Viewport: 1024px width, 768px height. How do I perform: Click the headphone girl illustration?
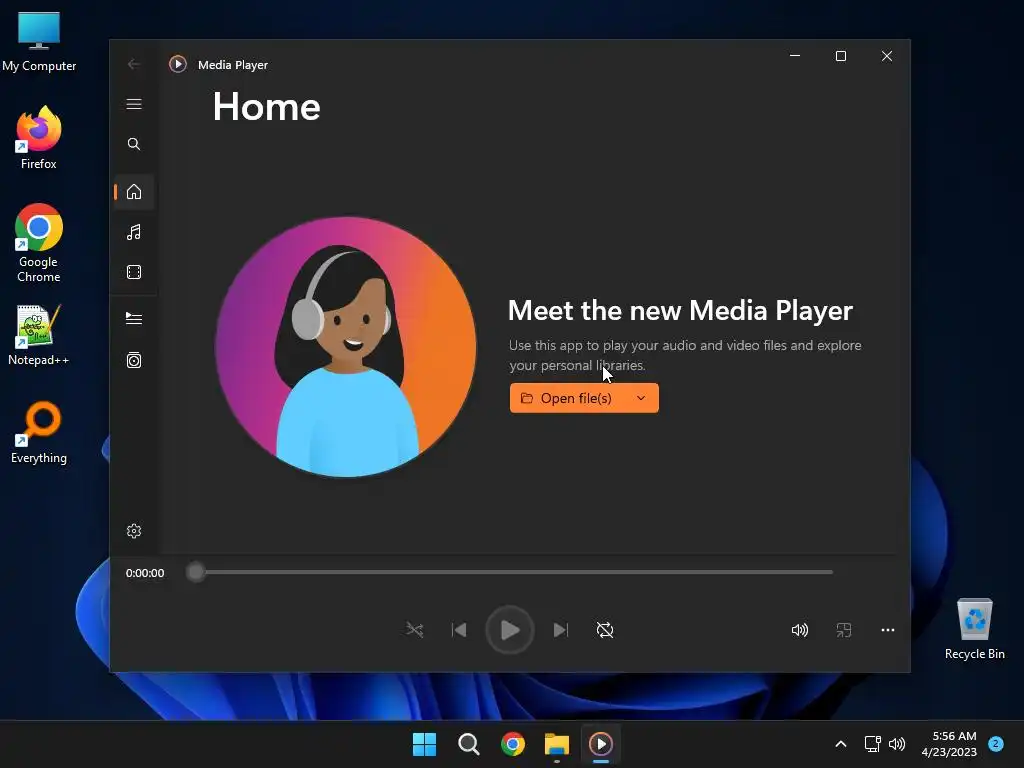pyautogui.click(x=346, y=347)
